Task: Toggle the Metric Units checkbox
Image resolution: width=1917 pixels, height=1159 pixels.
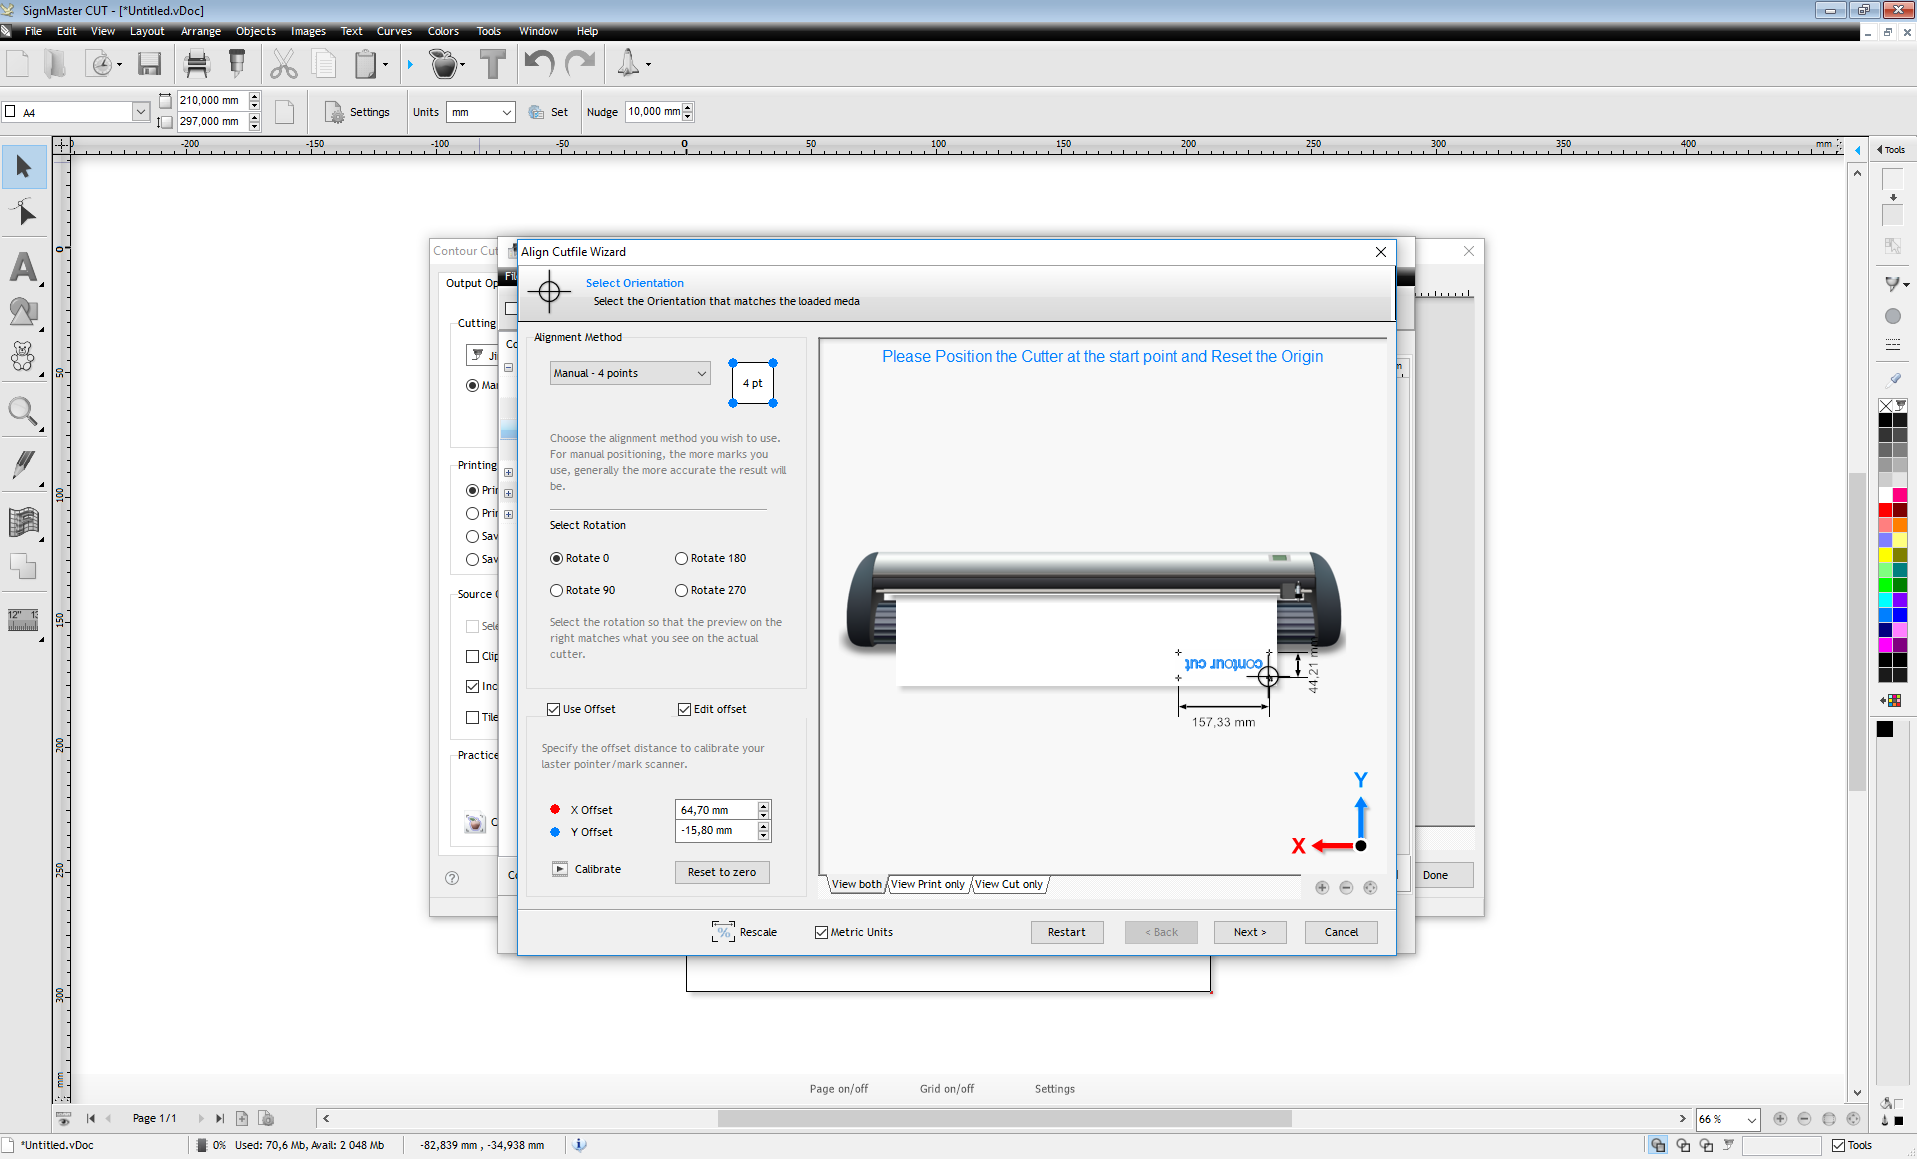Action: click(821, 932)
